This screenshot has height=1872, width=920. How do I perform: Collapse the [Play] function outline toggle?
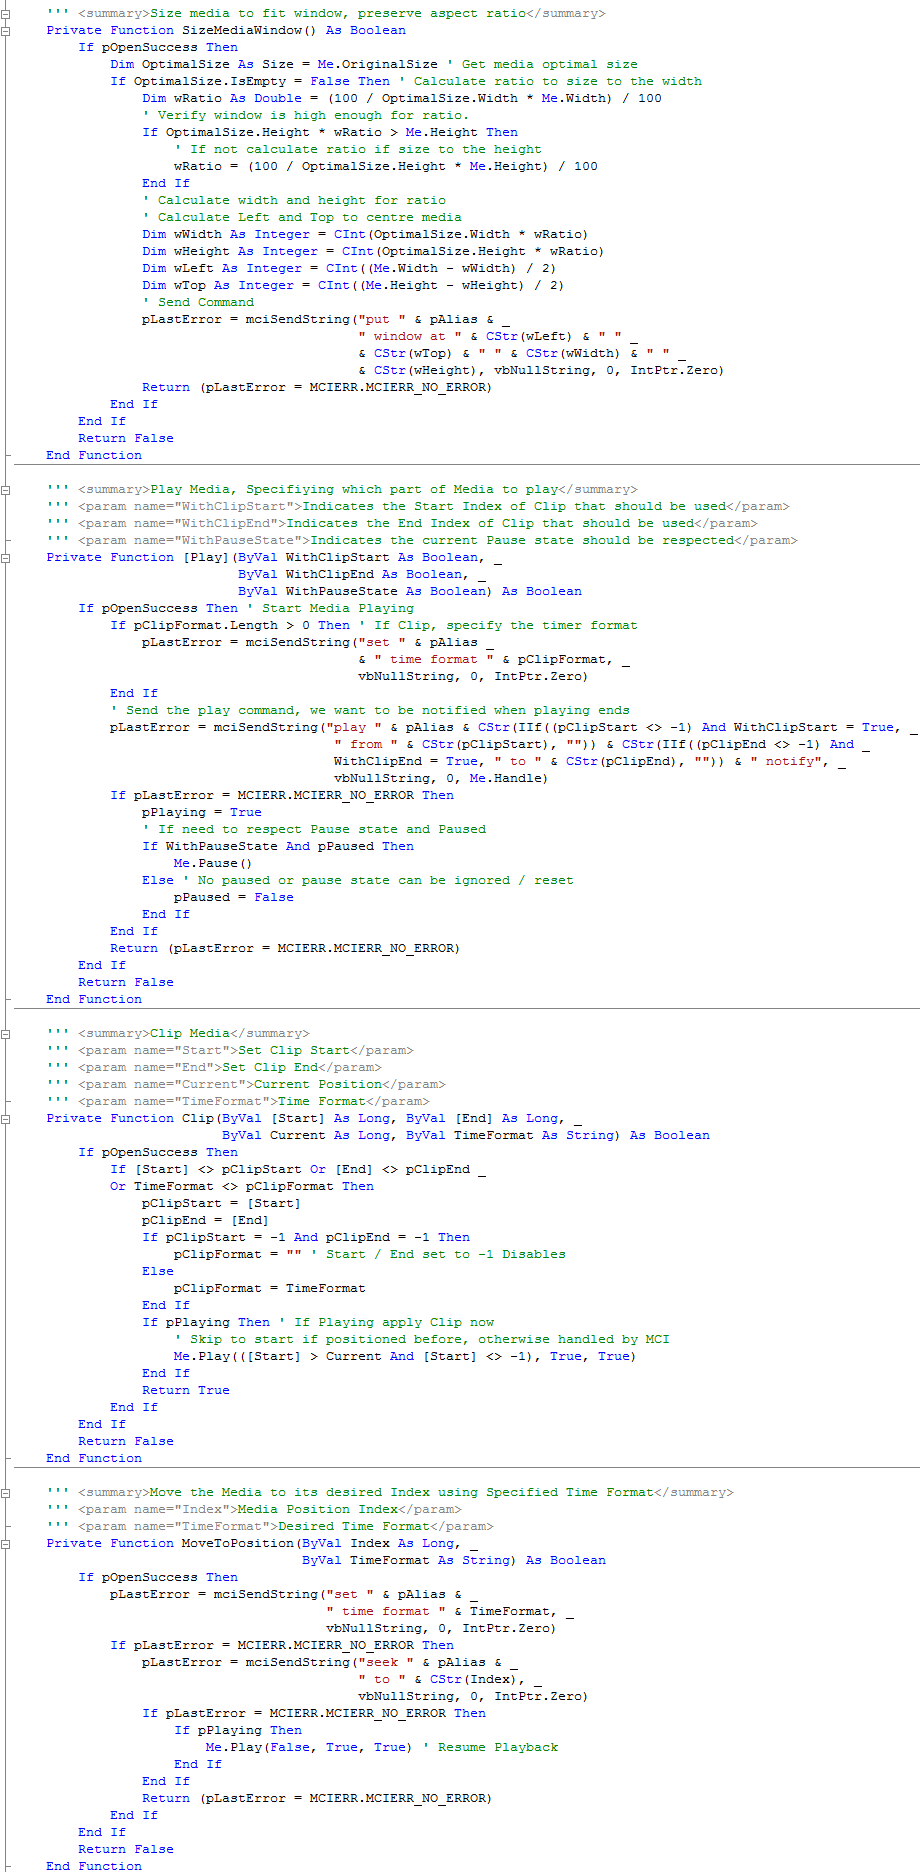pyautogui.click(x=6, y=558)
